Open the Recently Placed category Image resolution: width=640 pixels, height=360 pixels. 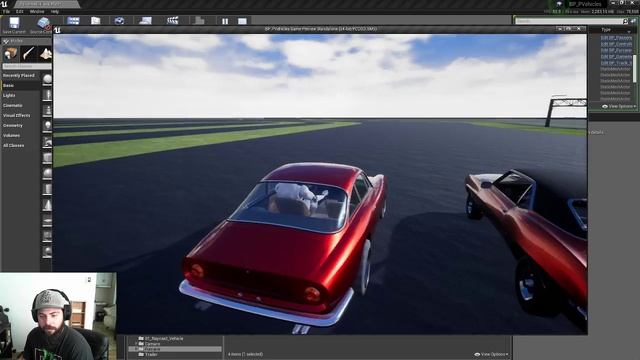pyautogui.click(x=19, y=76)
